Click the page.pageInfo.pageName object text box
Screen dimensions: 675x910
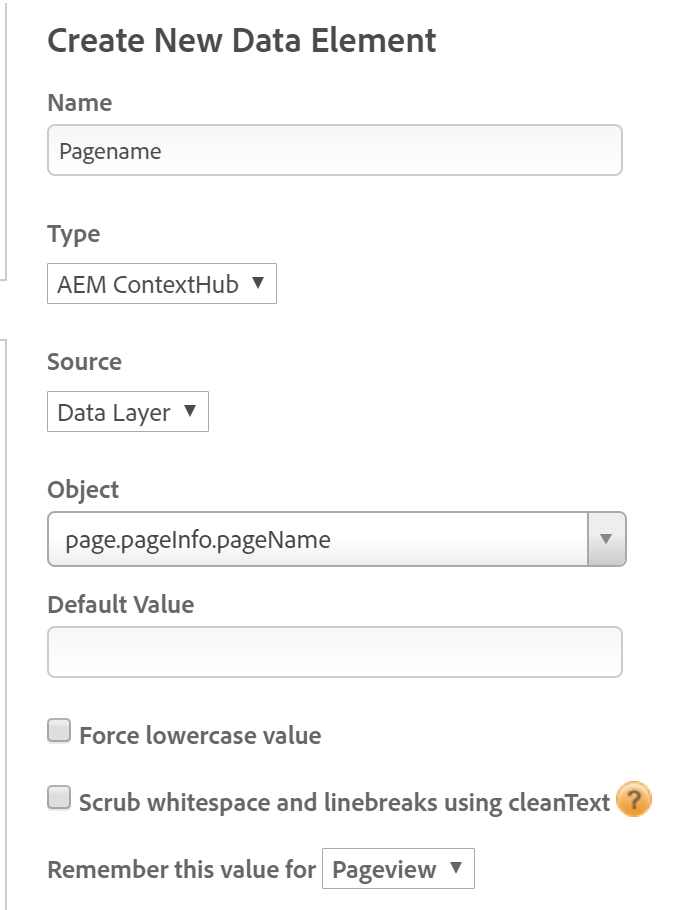[318, 540]
